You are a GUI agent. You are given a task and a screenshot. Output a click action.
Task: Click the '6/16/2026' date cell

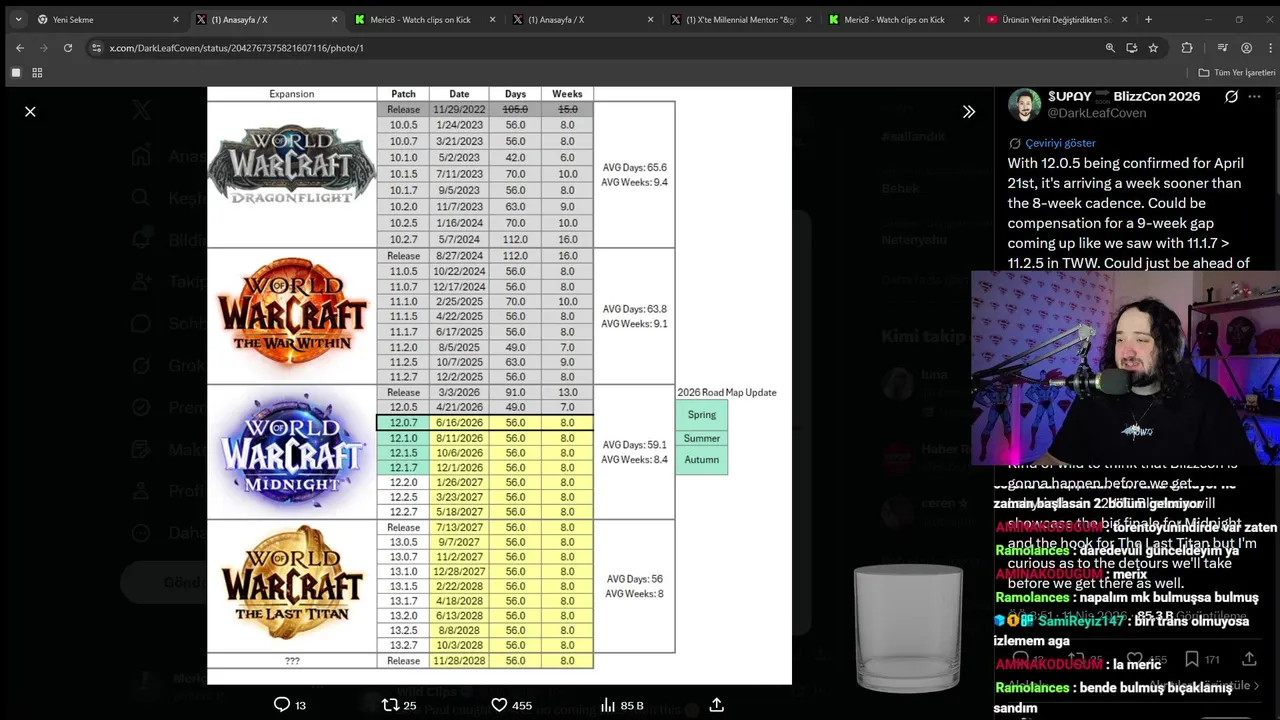[x=458, y=423]
